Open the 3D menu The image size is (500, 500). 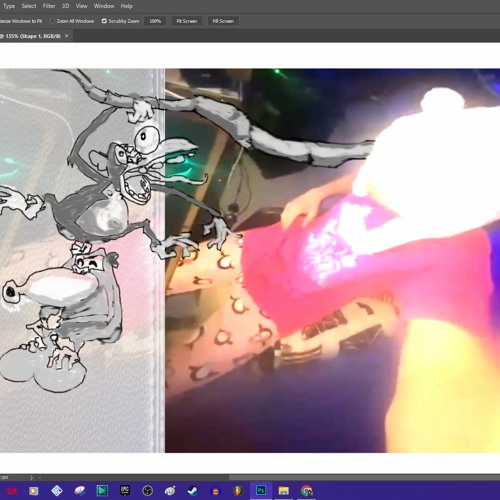(x=65, y=6)
